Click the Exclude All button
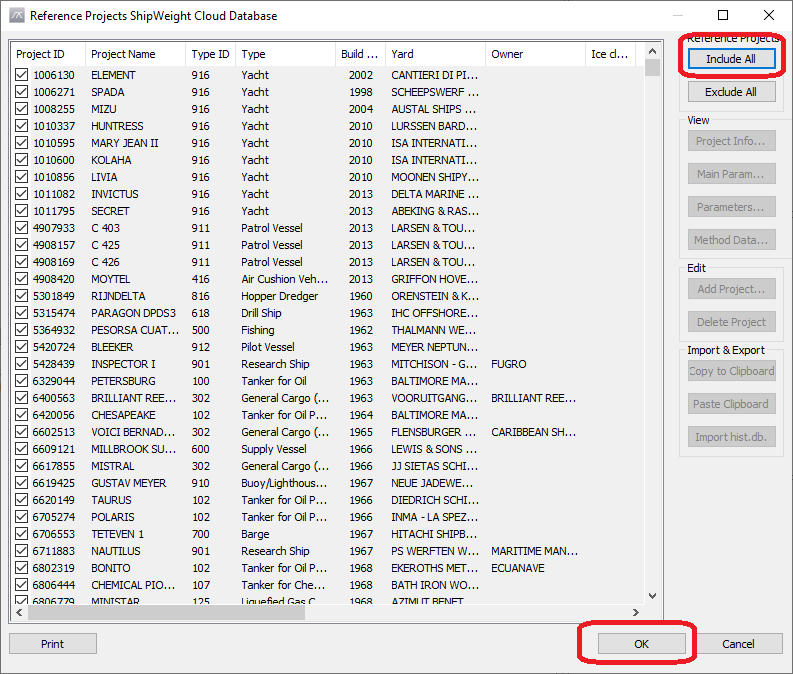The image size is (793, 674). pos(731,92)
